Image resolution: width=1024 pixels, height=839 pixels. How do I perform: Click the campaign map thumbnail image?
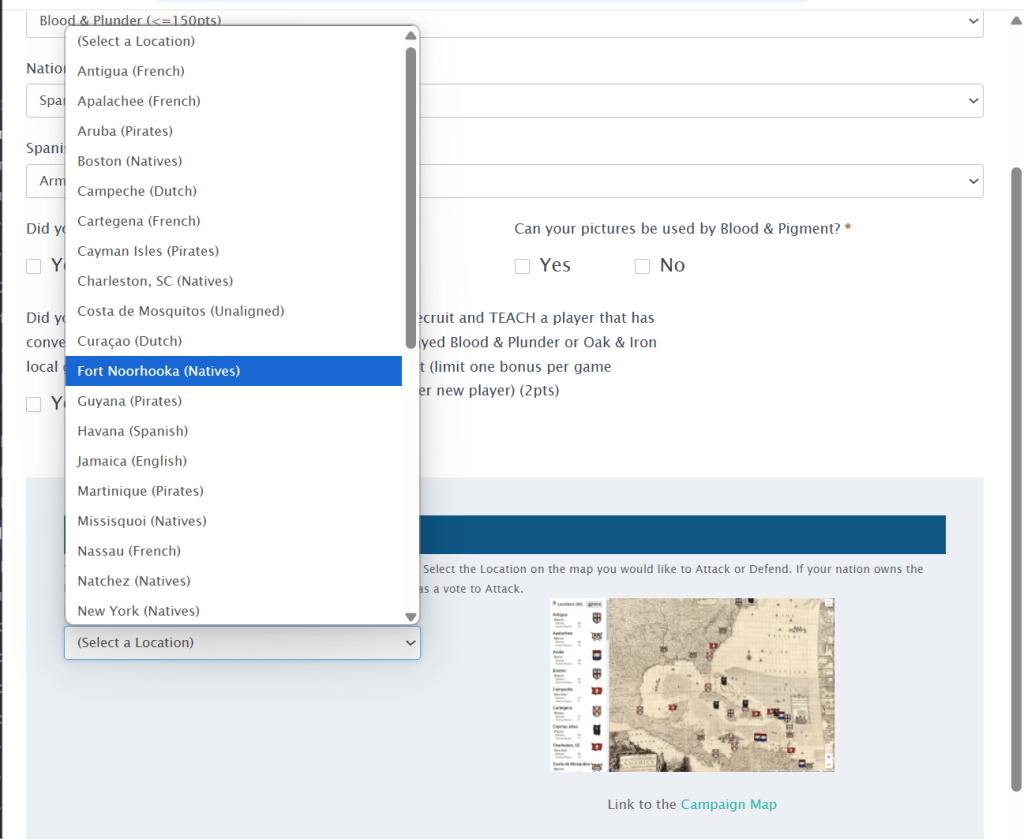pyautogui.click(x=692, y=685)
